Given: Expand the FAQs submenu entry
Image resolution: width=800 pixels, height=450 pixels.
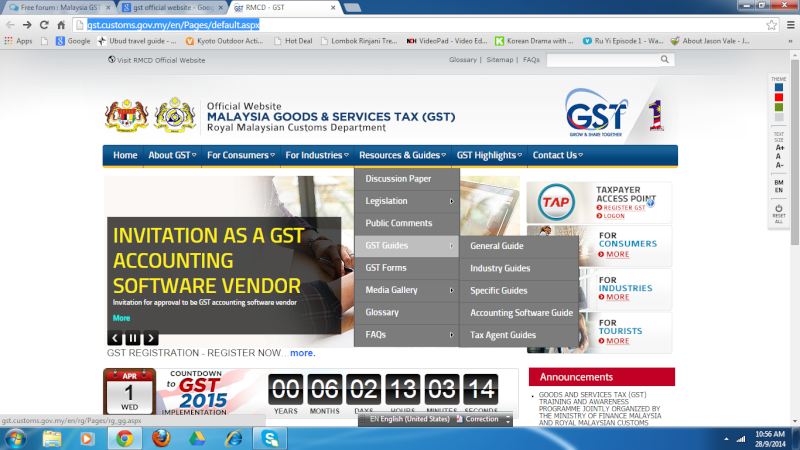Looking at the screenshot, I should tap(407, 335).
